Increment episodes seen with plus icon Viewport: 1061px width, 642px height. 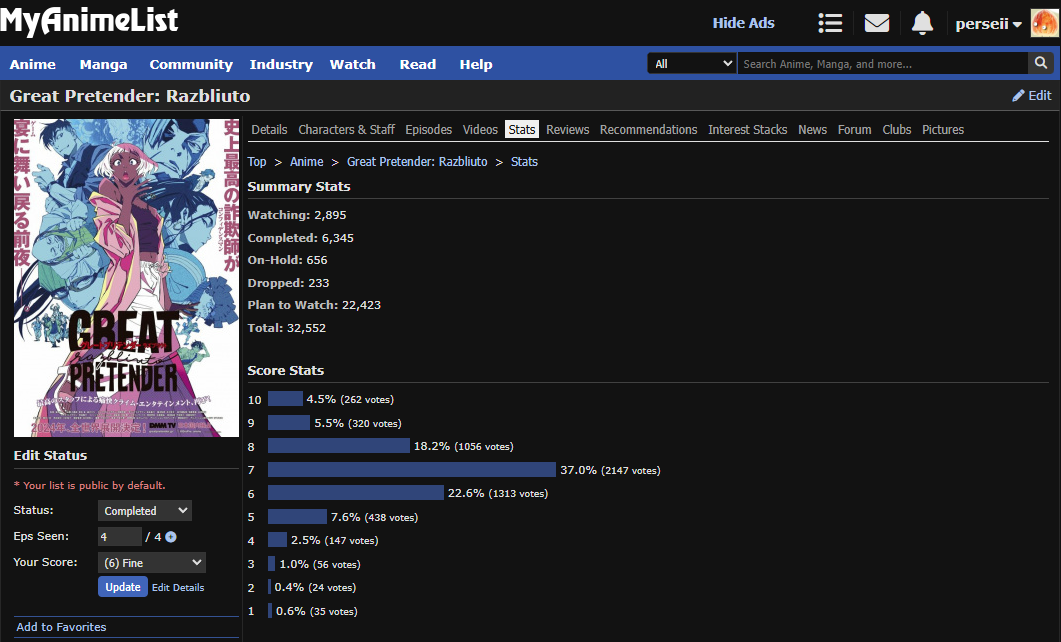(x=171, y=536)
